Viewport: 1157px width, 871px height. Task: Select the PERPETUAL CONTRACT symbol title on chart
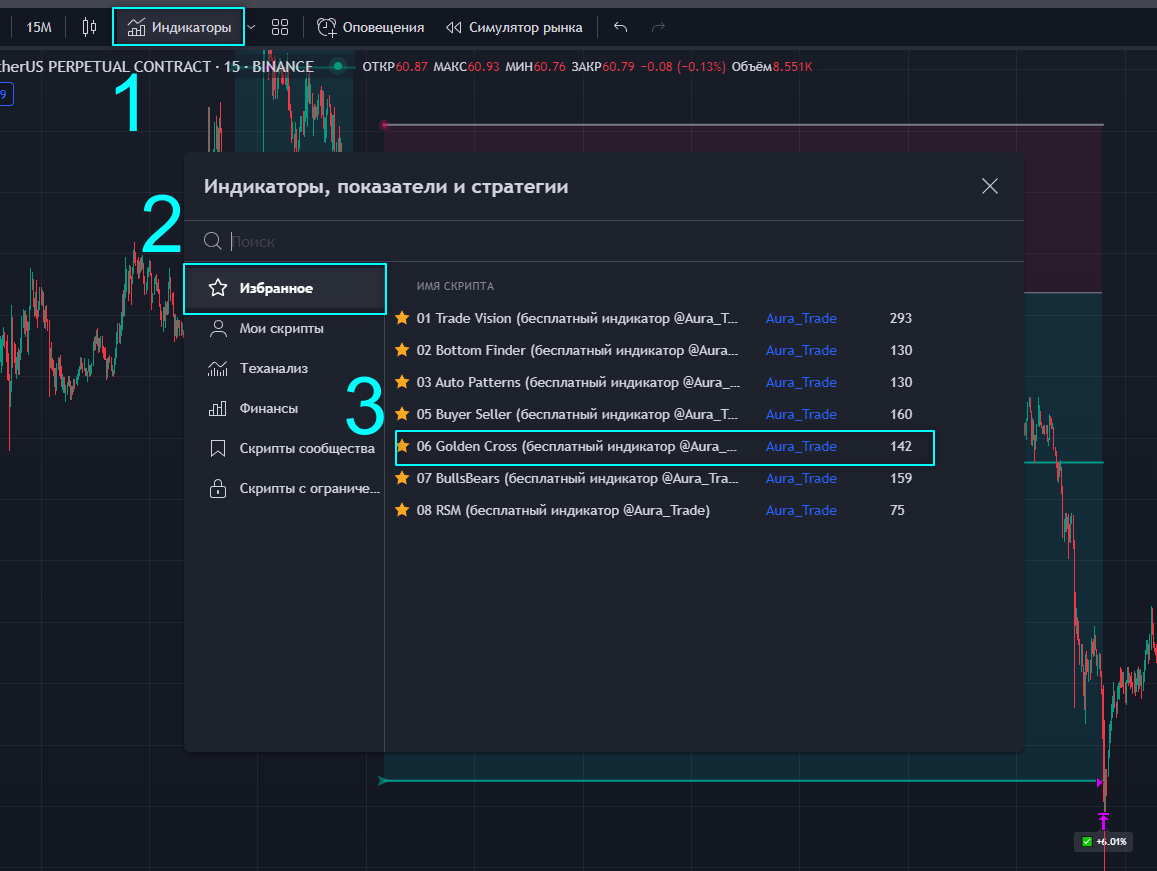pos(156,66)
